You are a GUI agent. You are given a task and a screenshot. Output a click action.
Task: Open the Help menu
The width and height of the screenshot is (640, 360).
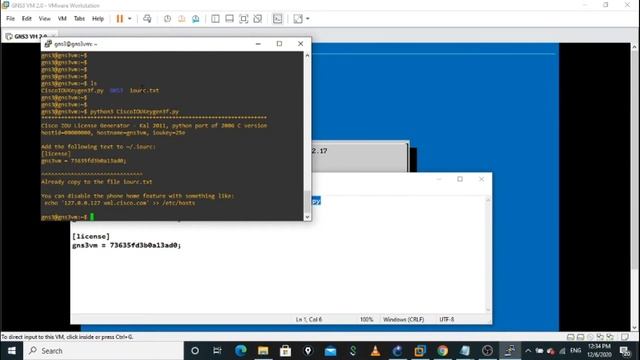[x=98, y=19]
